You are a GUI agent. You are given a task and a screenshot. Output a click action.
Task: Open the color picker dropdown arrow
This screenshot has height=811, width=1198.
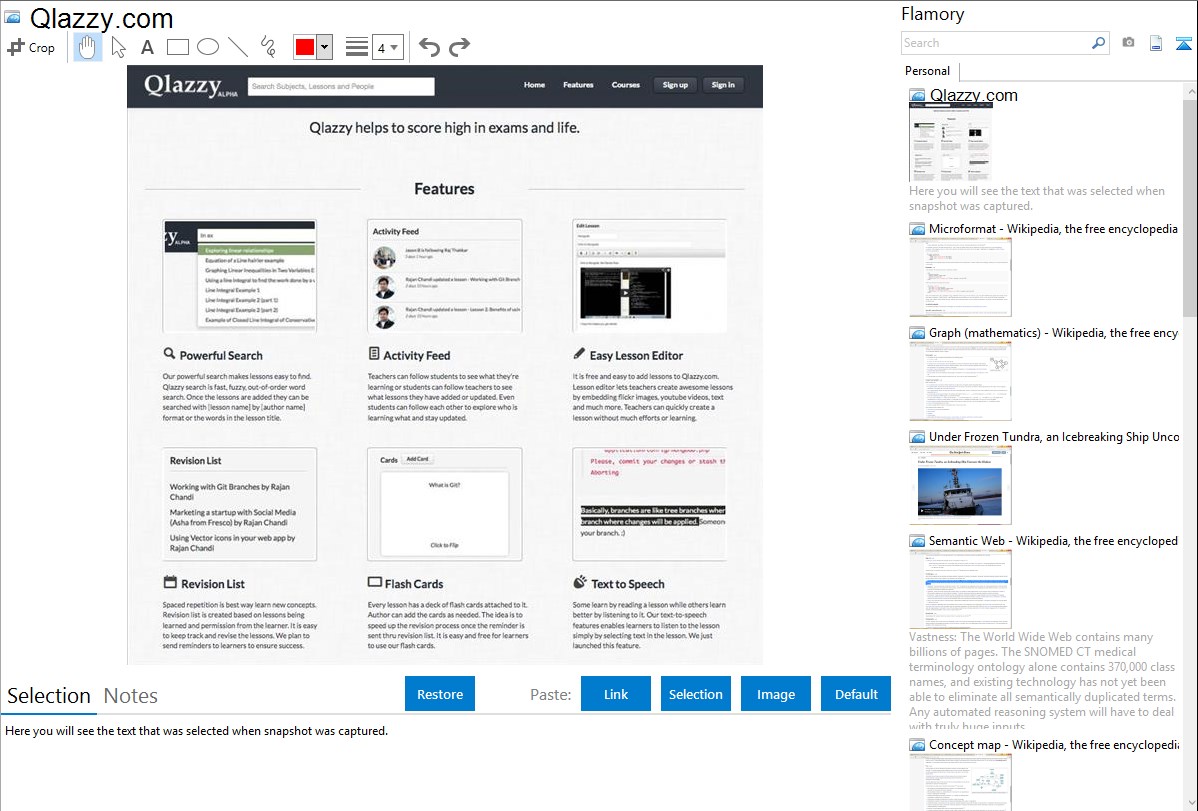coord(325,47)
